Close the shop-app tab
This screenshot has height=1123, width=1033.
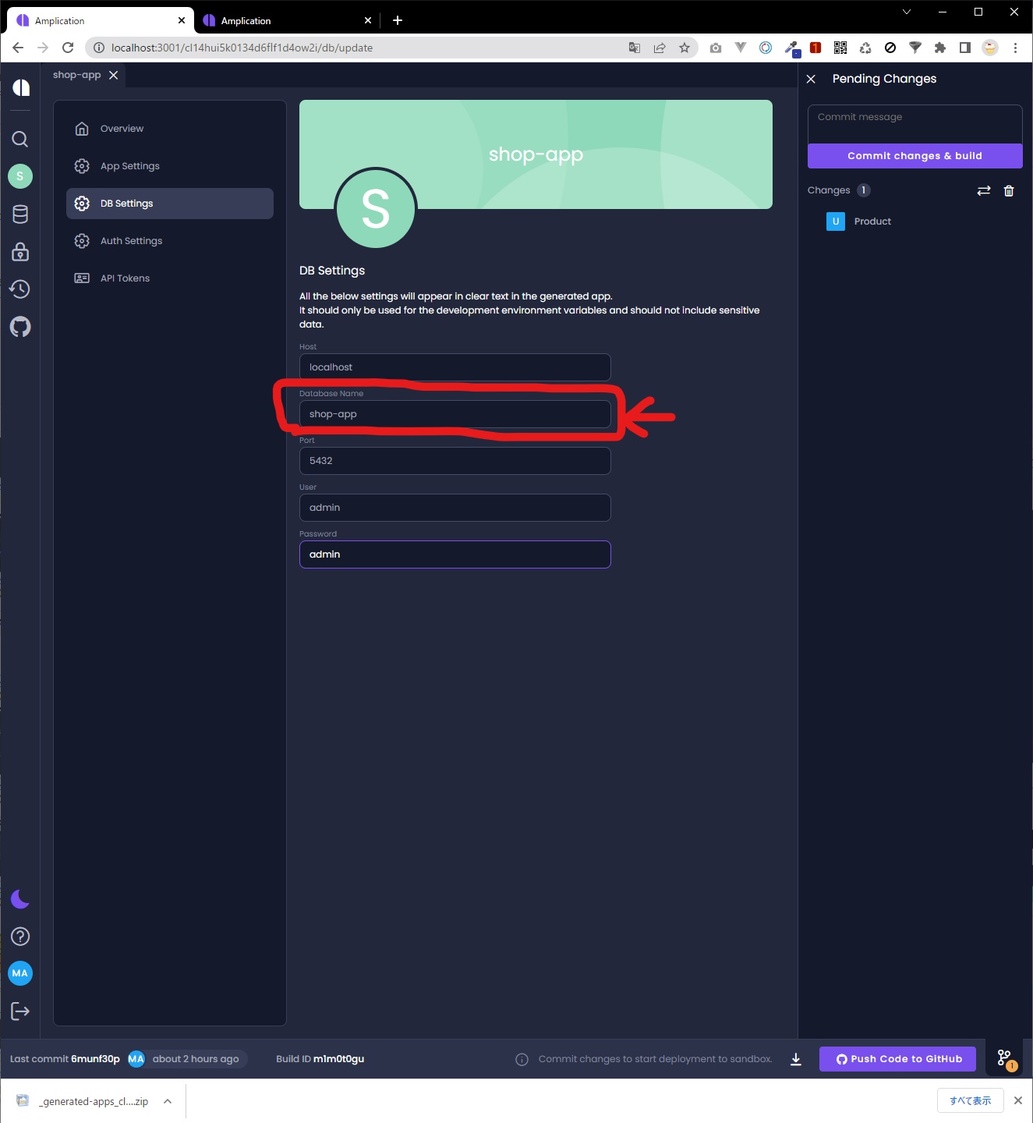click(113, 75)
